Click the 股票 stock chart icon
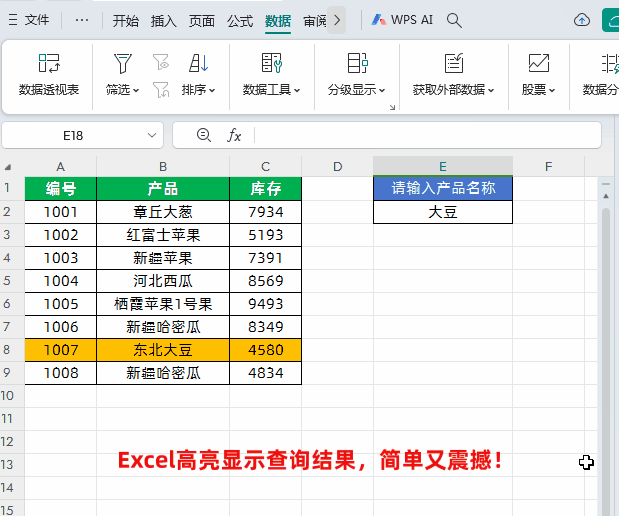The image size is (619, 516). [538, 63]
